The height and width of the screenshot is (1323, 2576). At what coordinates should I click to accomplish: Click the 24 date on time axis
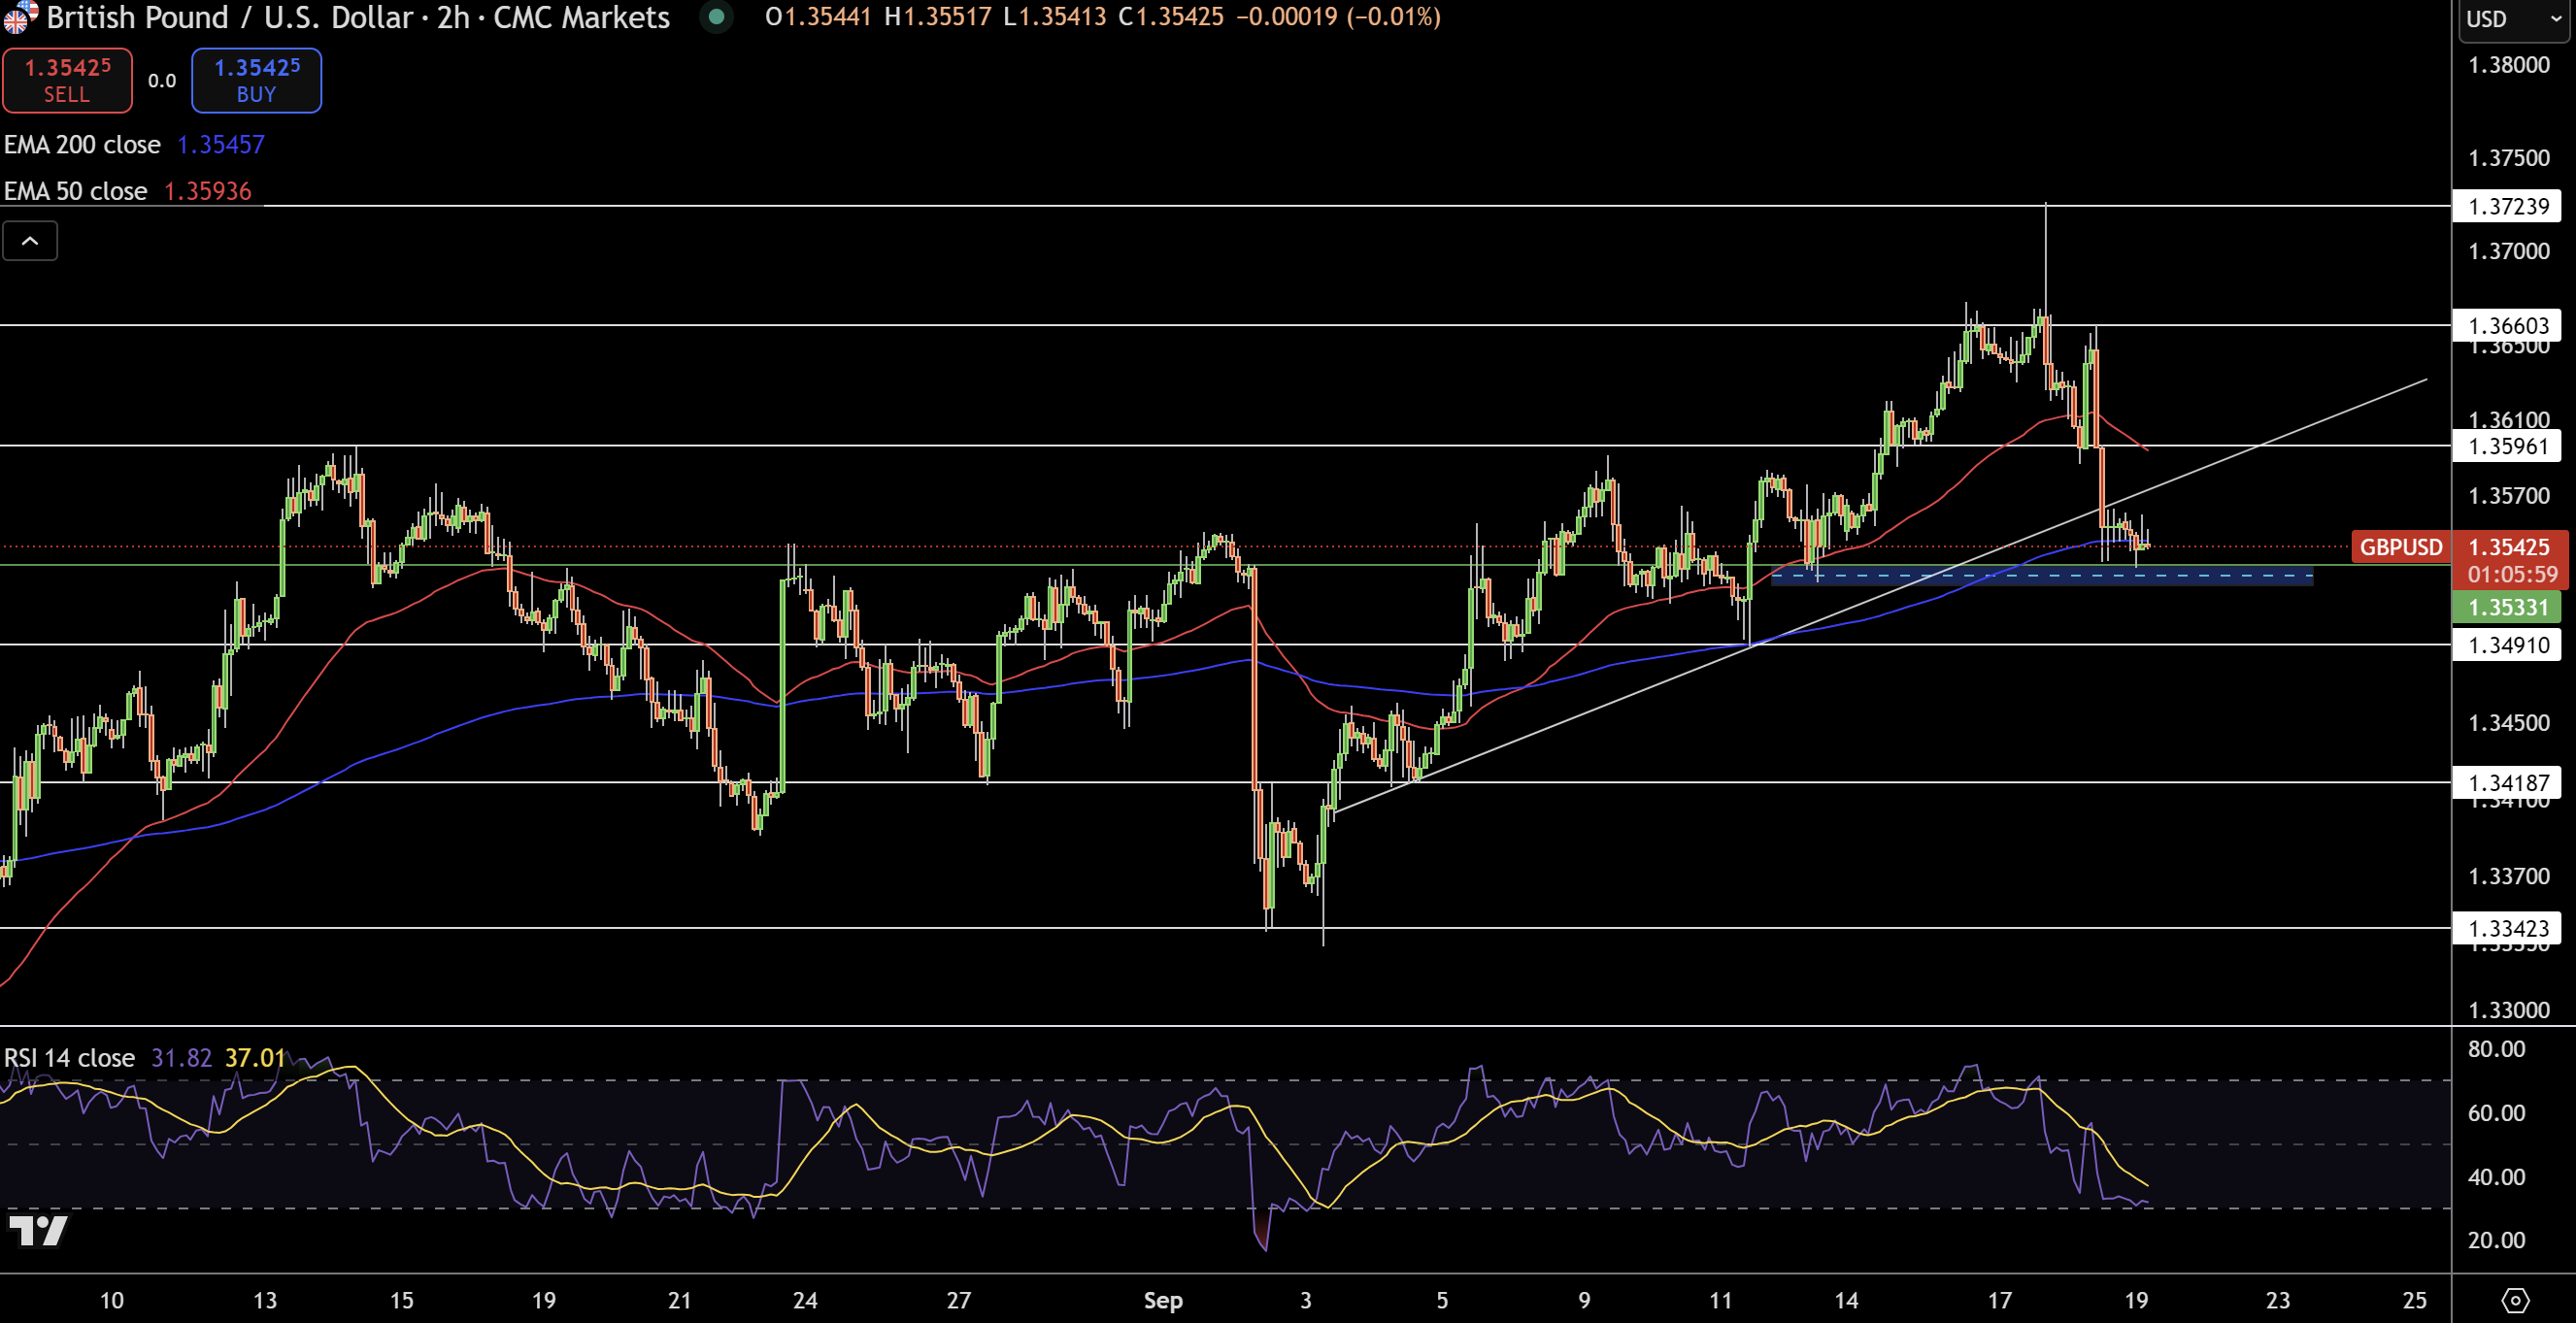(805, 1300)
